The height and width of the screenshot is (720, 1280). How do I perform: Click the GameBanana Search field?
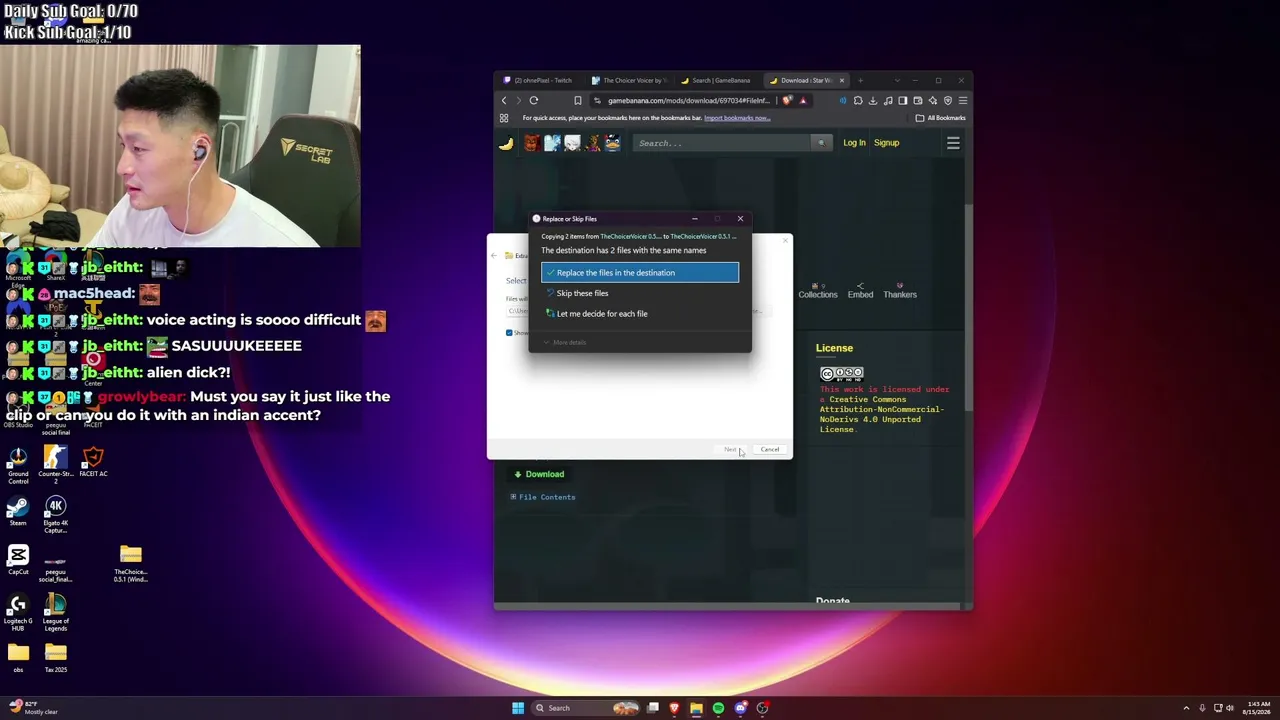pos(722,143)
